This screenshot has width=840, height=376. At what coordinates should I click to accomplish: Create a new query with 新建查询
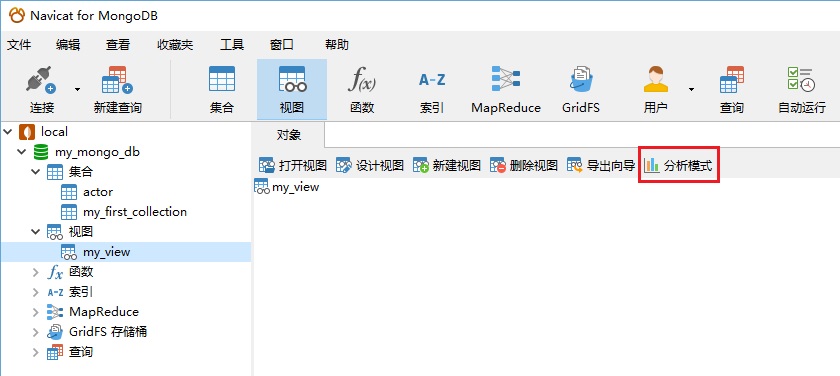tap(117, 89)
